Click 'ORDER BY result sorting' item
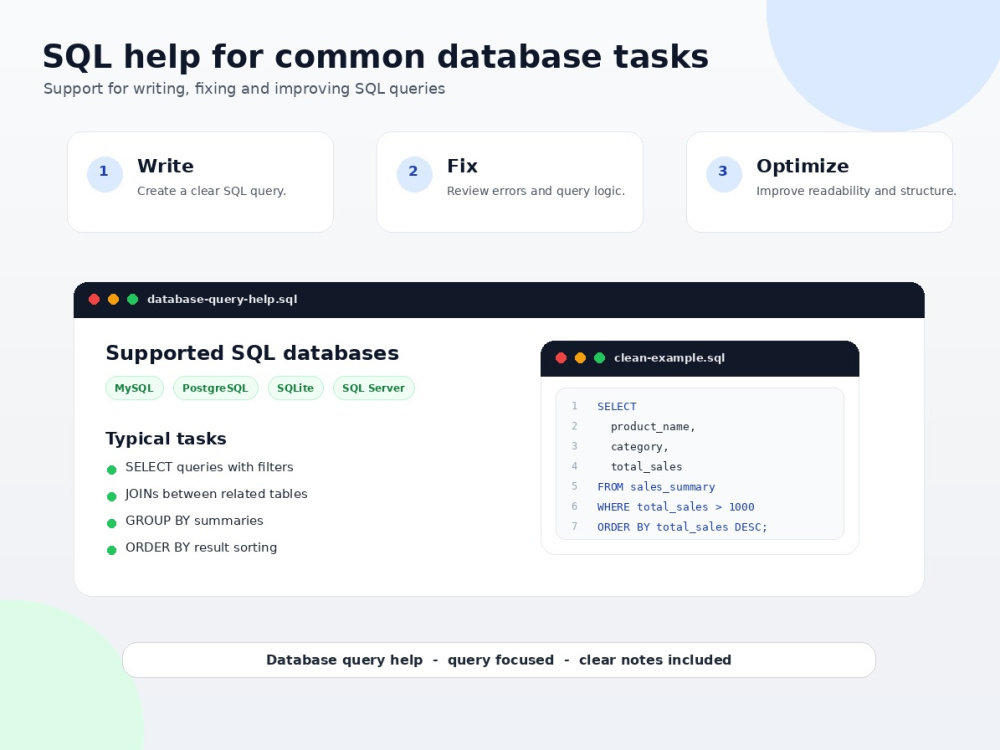The width and height of the screenshot is (1000, 750). pyautogui.click(x=201, y=548)
